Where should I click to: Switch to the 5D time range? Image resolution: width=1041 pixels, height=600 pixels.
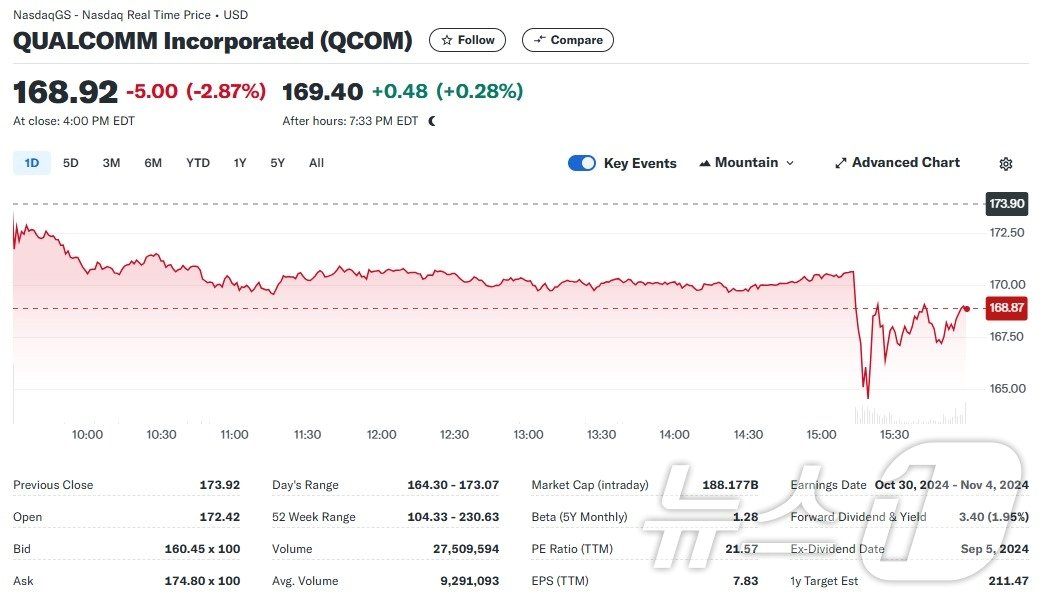tap(71, 163)
